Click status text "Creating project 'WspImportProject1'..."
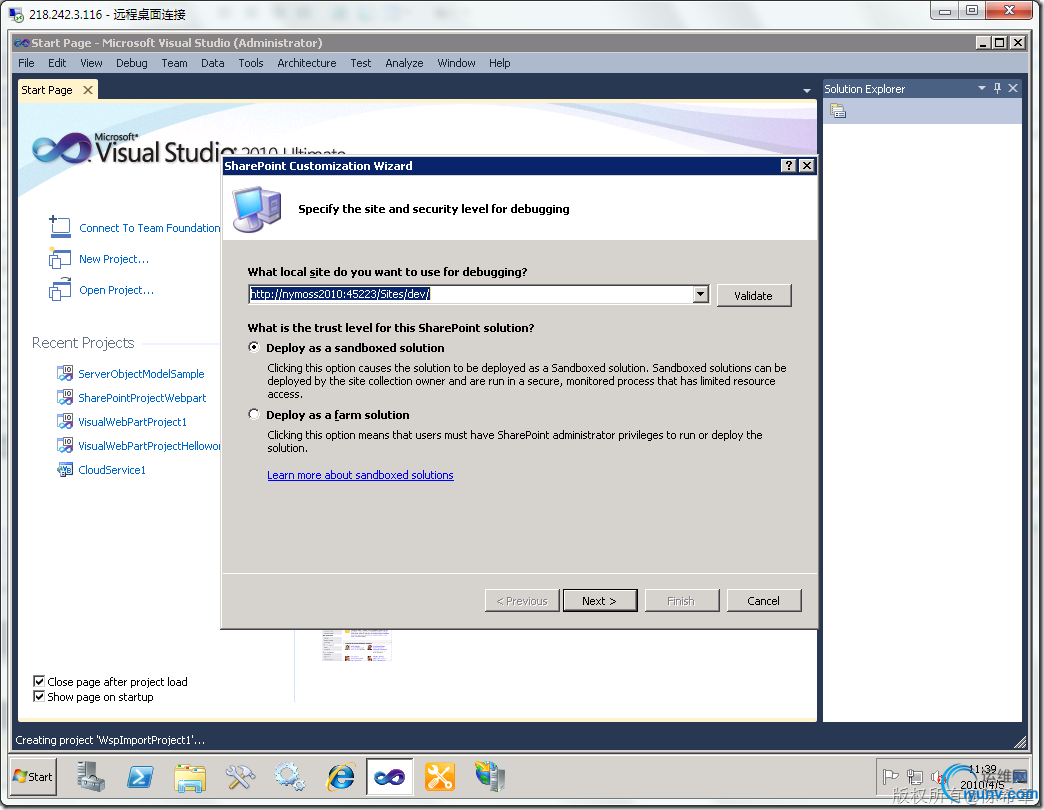Screen dimensions: 1044x810 (x=110, y=739)
